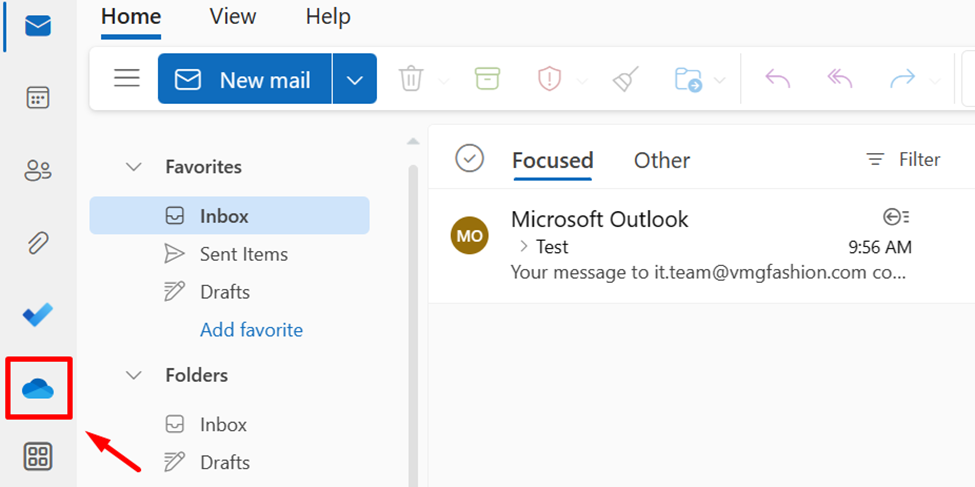Click the Delete trash can icon
Image resolution: width=975 pixels, height=487 pixels.
pos(411,79)
